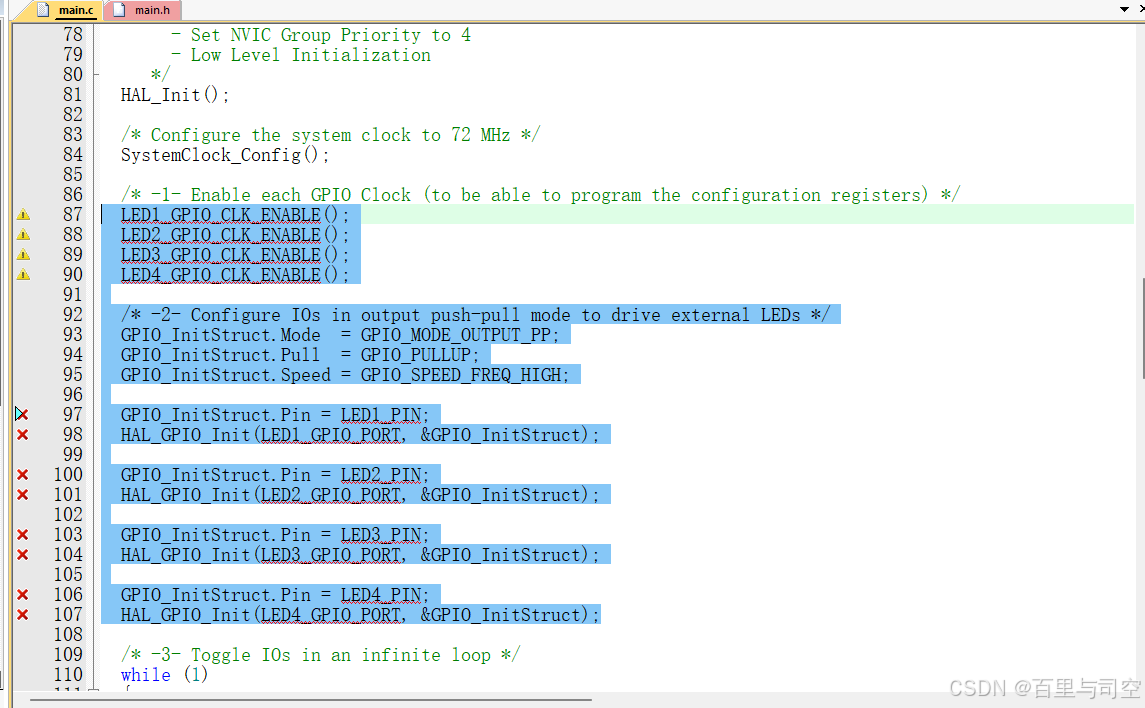
Task: Click the 'Enable each GPIO Clock' comment
Action: 540,195
